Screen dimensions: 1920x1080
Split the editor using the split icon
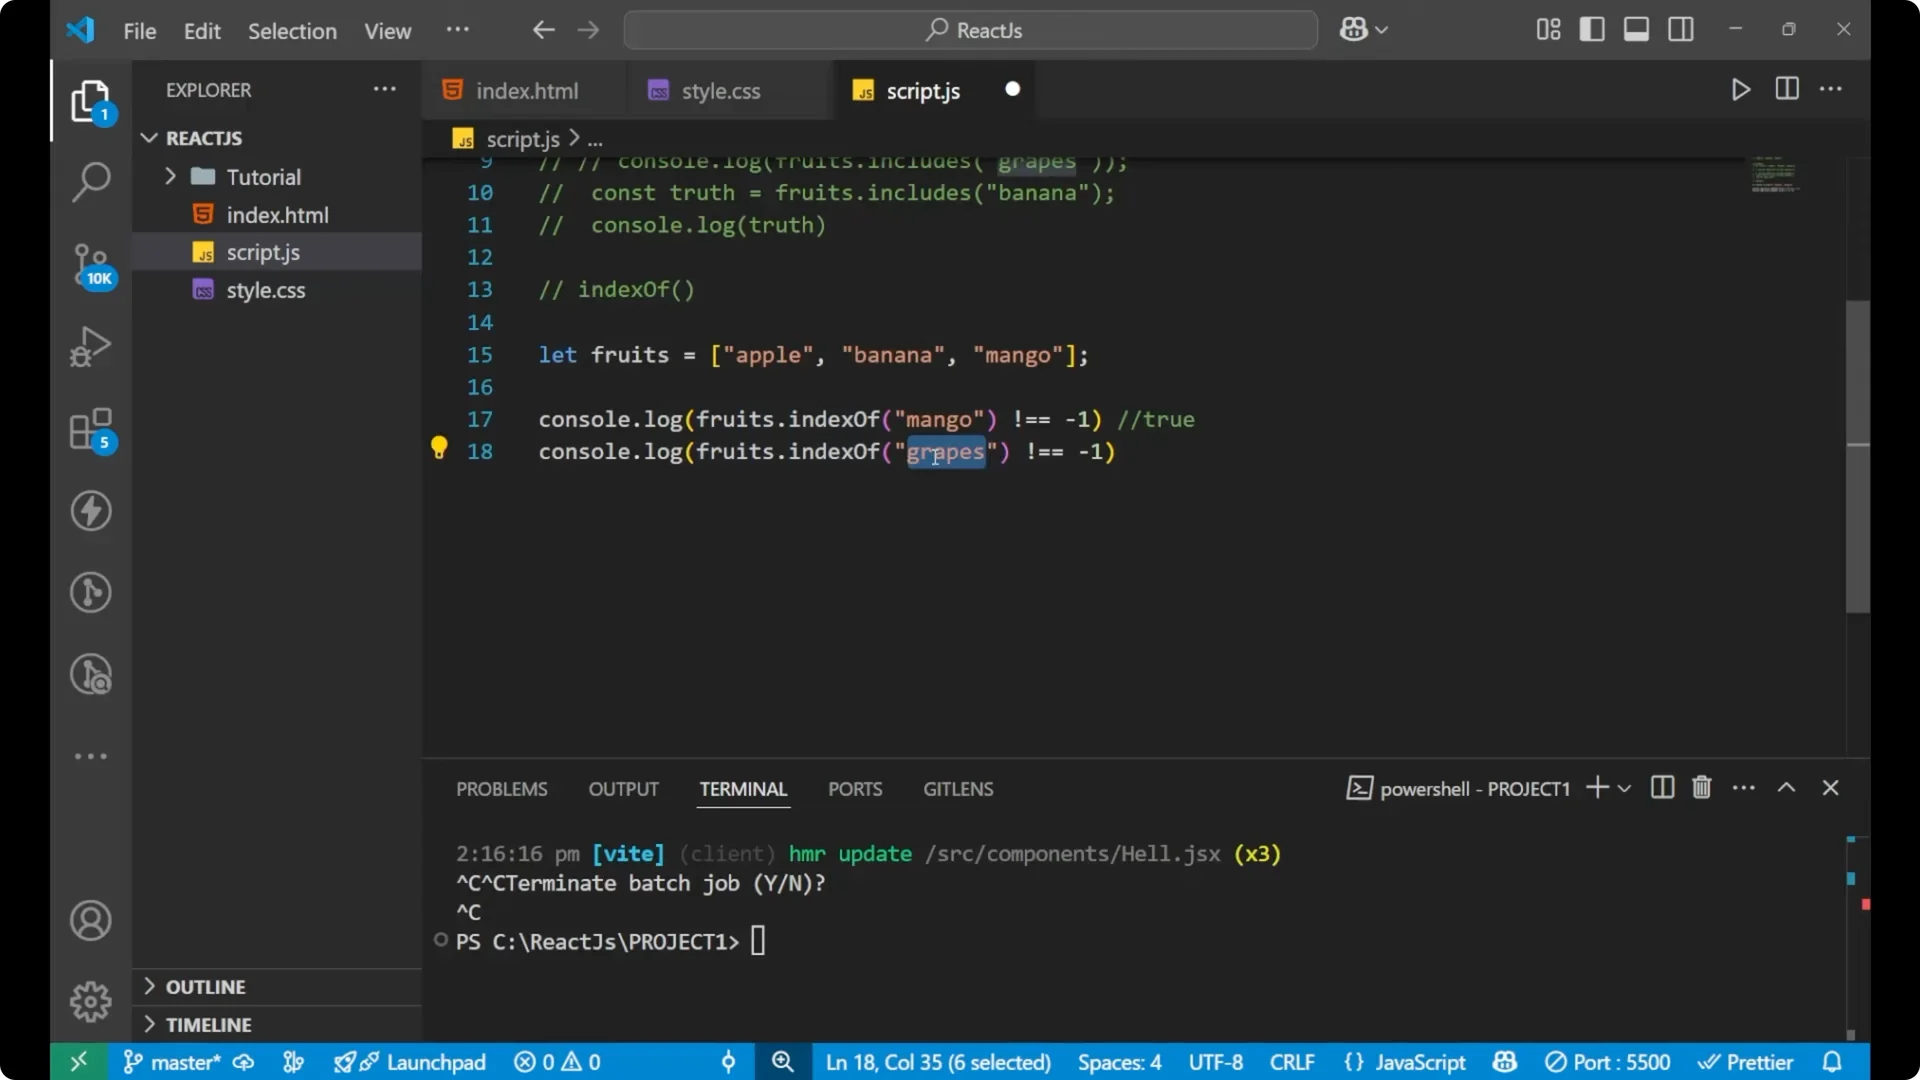(1786, 89)
